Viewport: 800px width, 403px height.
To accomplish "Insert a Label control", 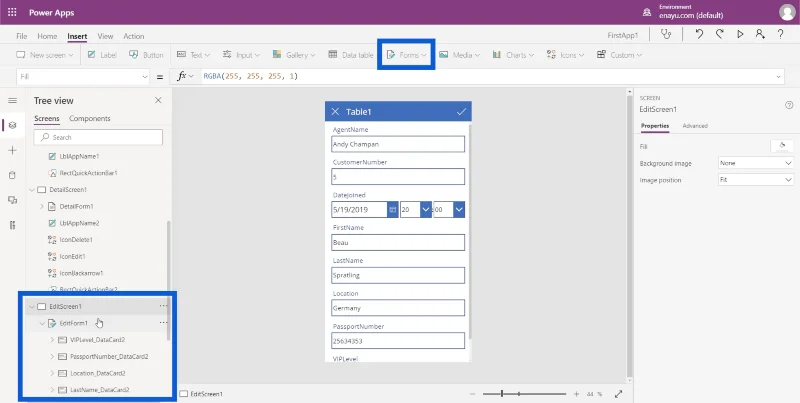I will 102,55.
